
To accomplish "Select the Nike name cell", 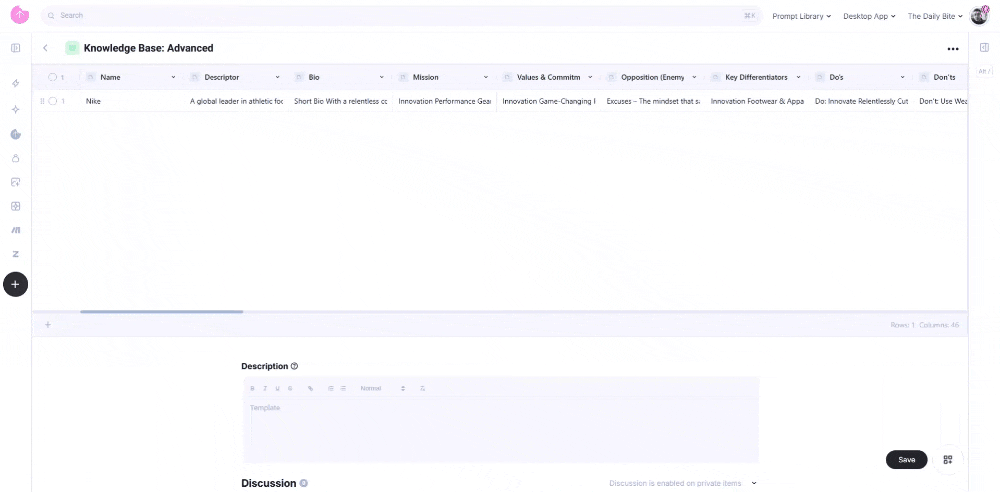I will pos(132,101).
